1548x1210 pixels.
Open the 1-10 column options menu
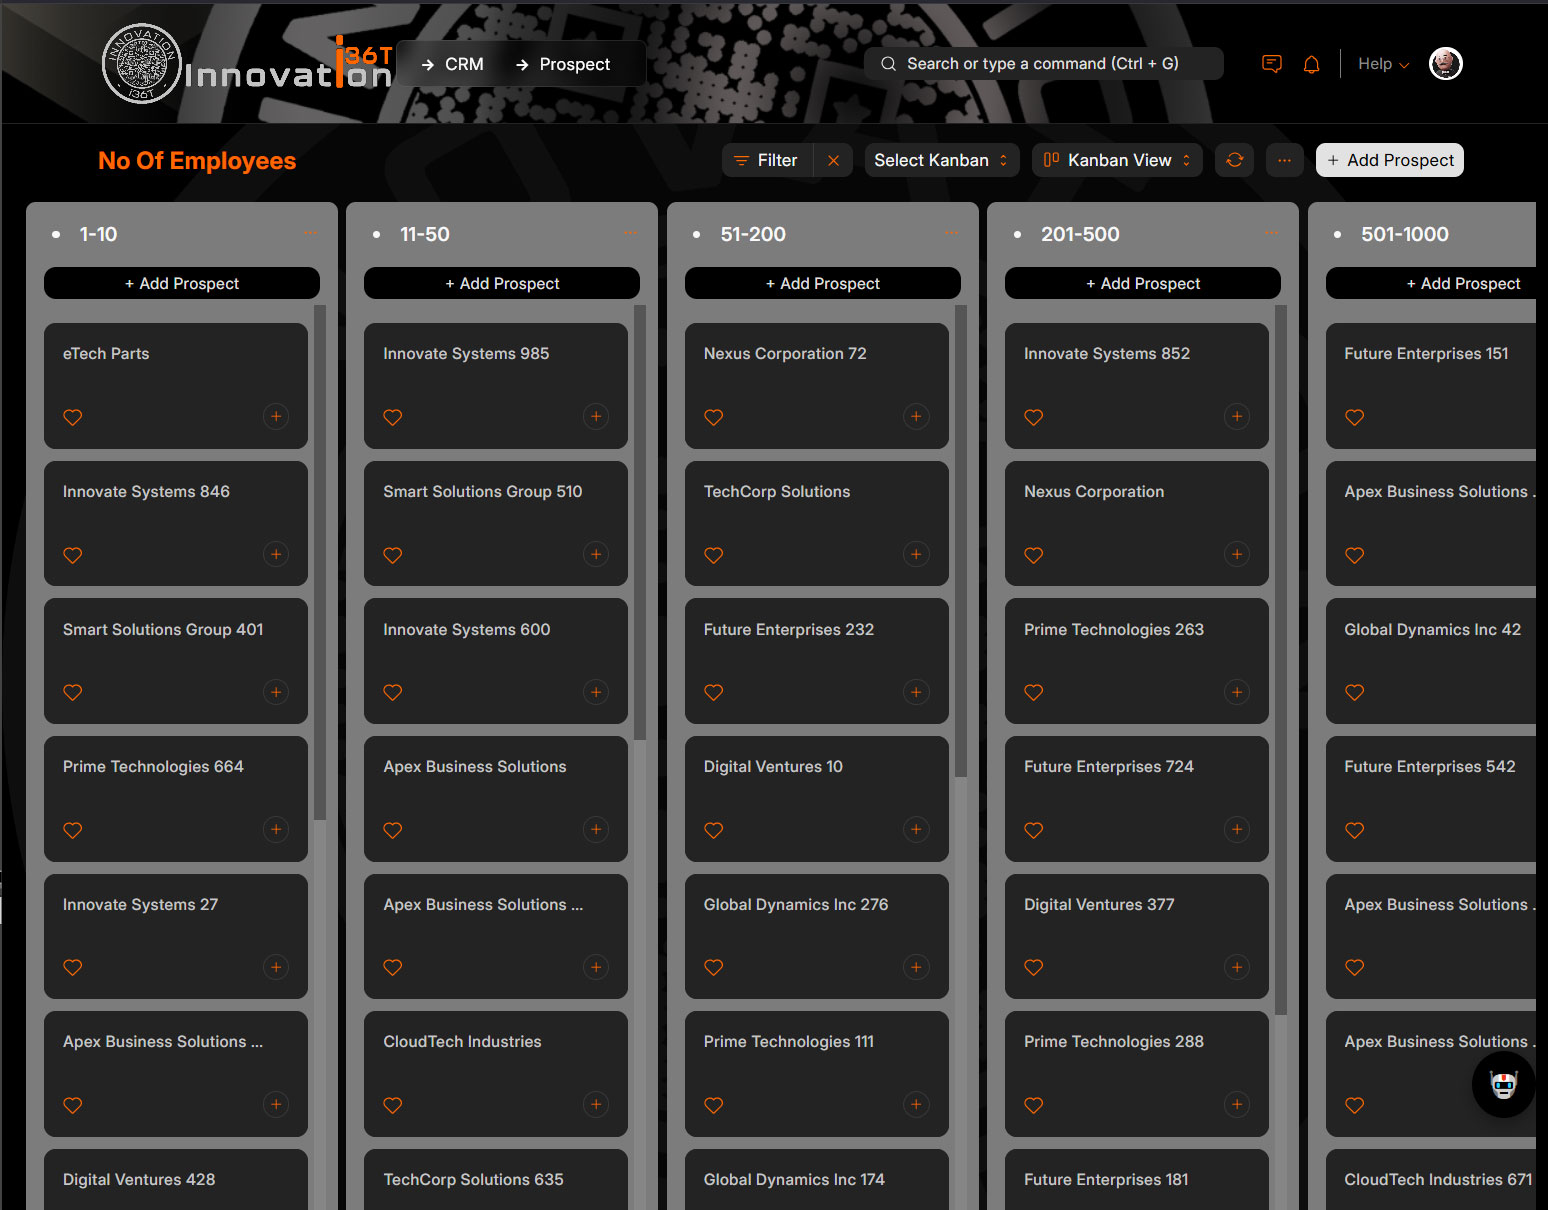[311, 233]
